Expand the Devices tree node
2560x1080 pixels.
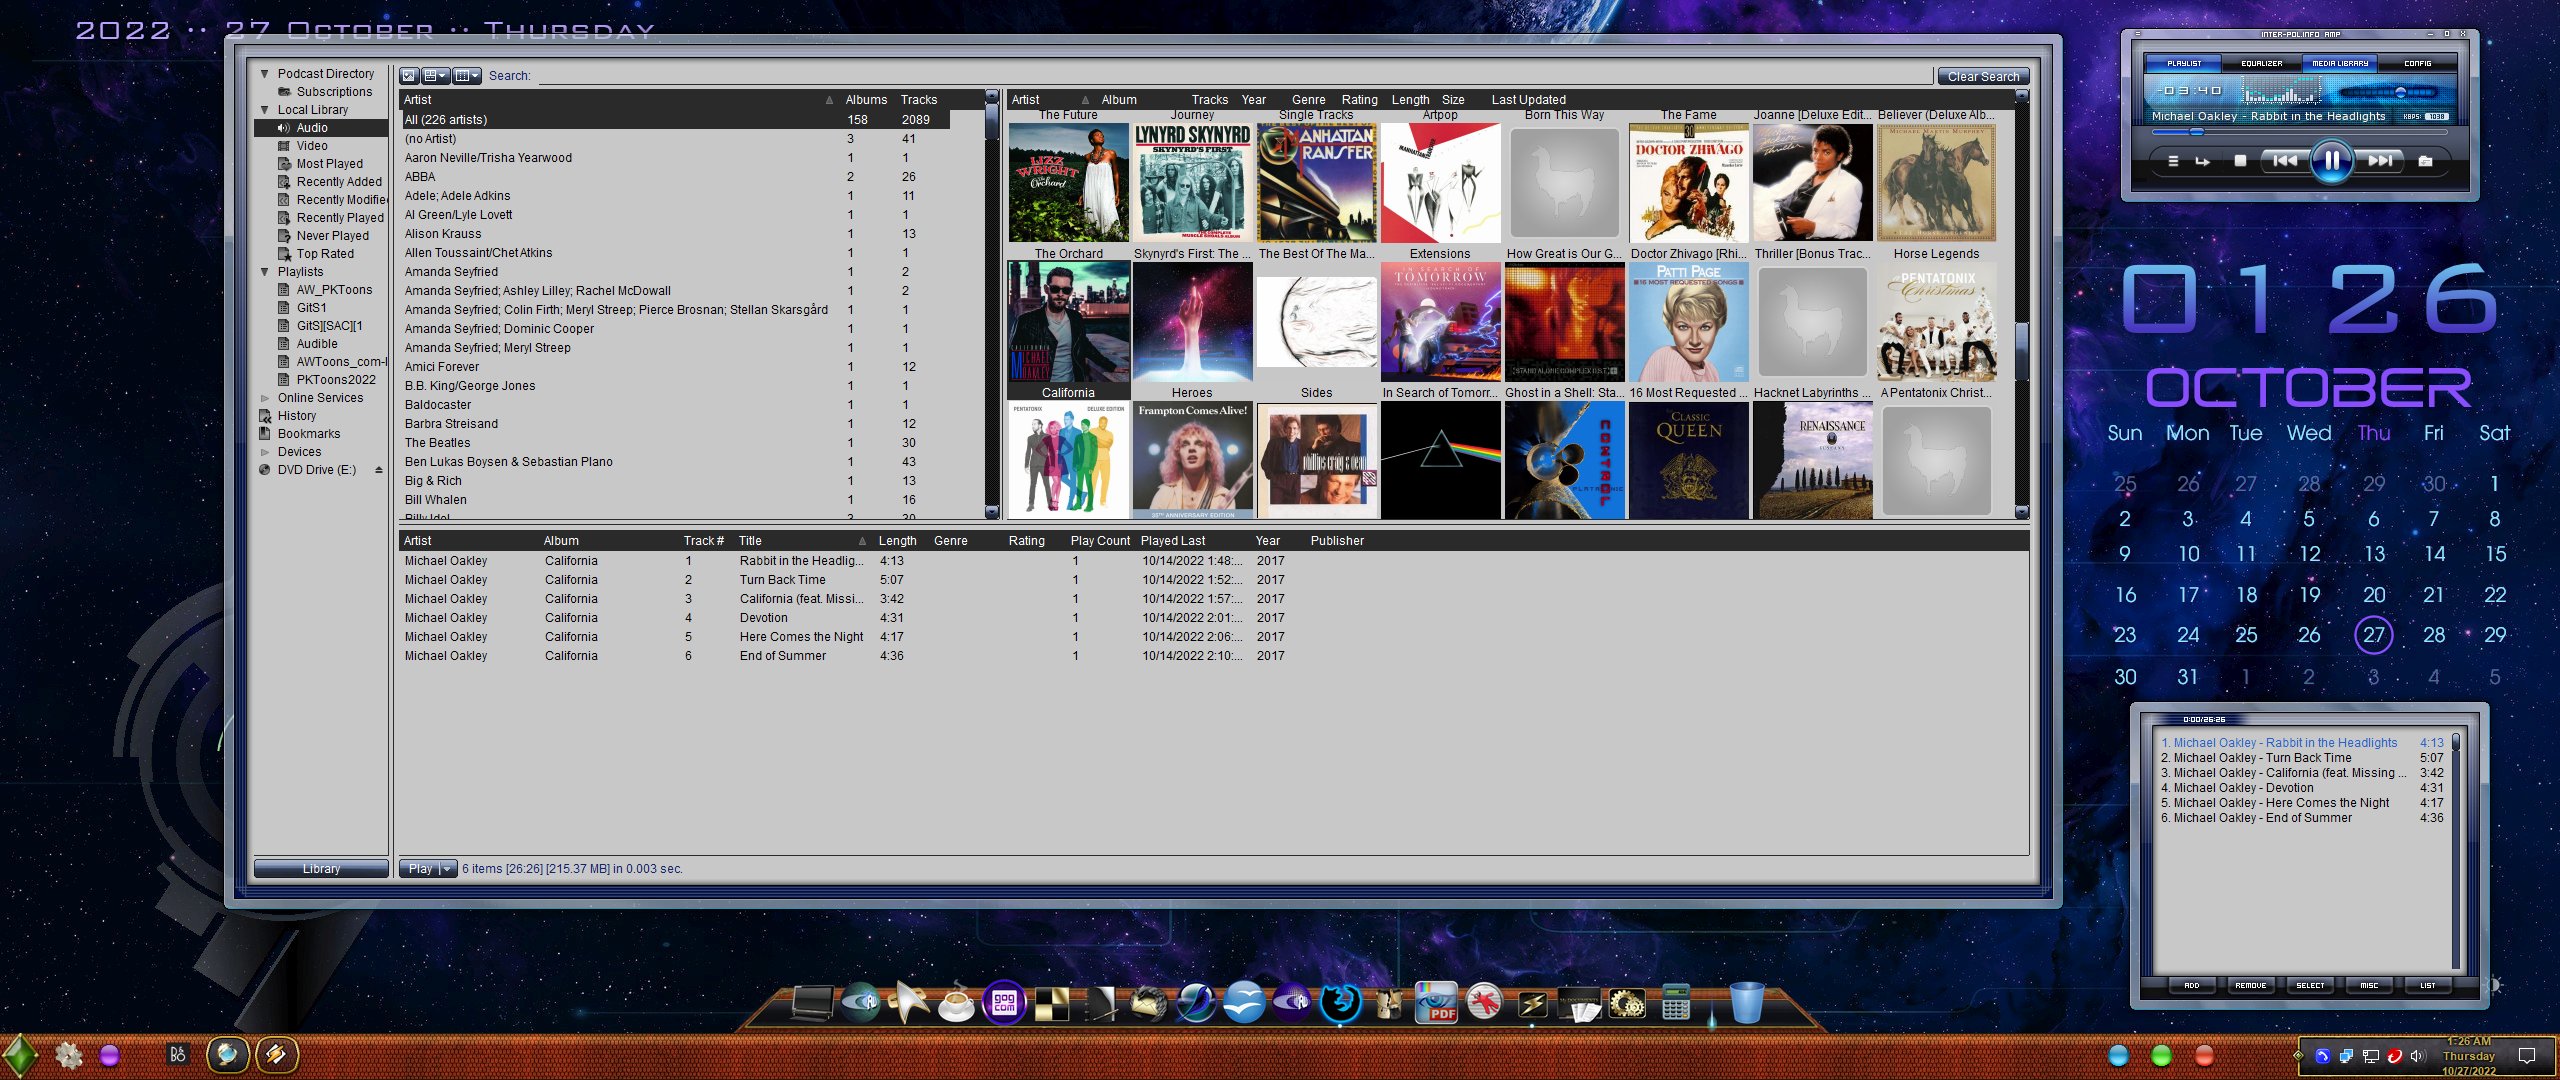(x=264, y=451)
